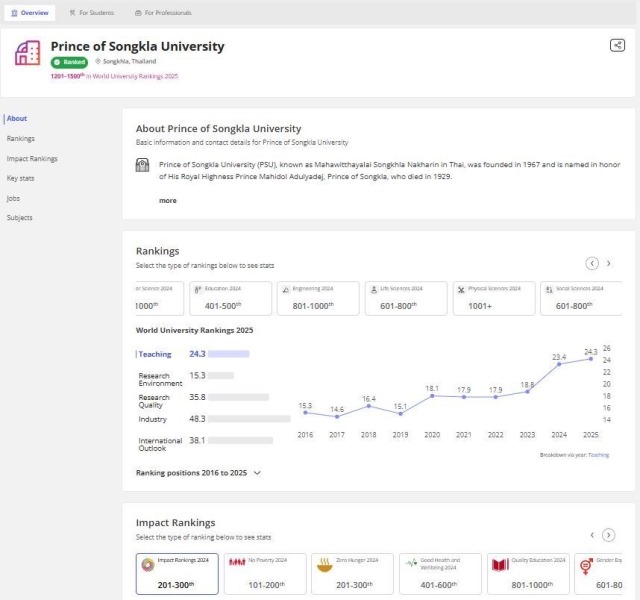
Task: Click the 2025 chart data point 24.3
Action: (591, 359)
